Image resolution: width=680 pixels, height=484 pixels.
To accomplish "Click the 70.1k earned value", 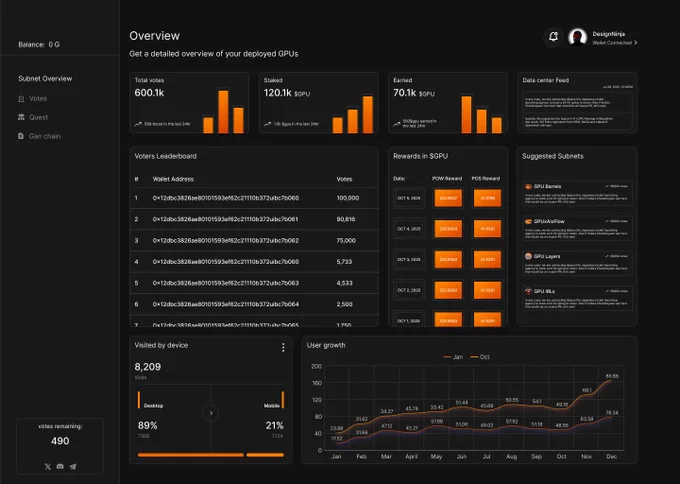I will [405, 93].
